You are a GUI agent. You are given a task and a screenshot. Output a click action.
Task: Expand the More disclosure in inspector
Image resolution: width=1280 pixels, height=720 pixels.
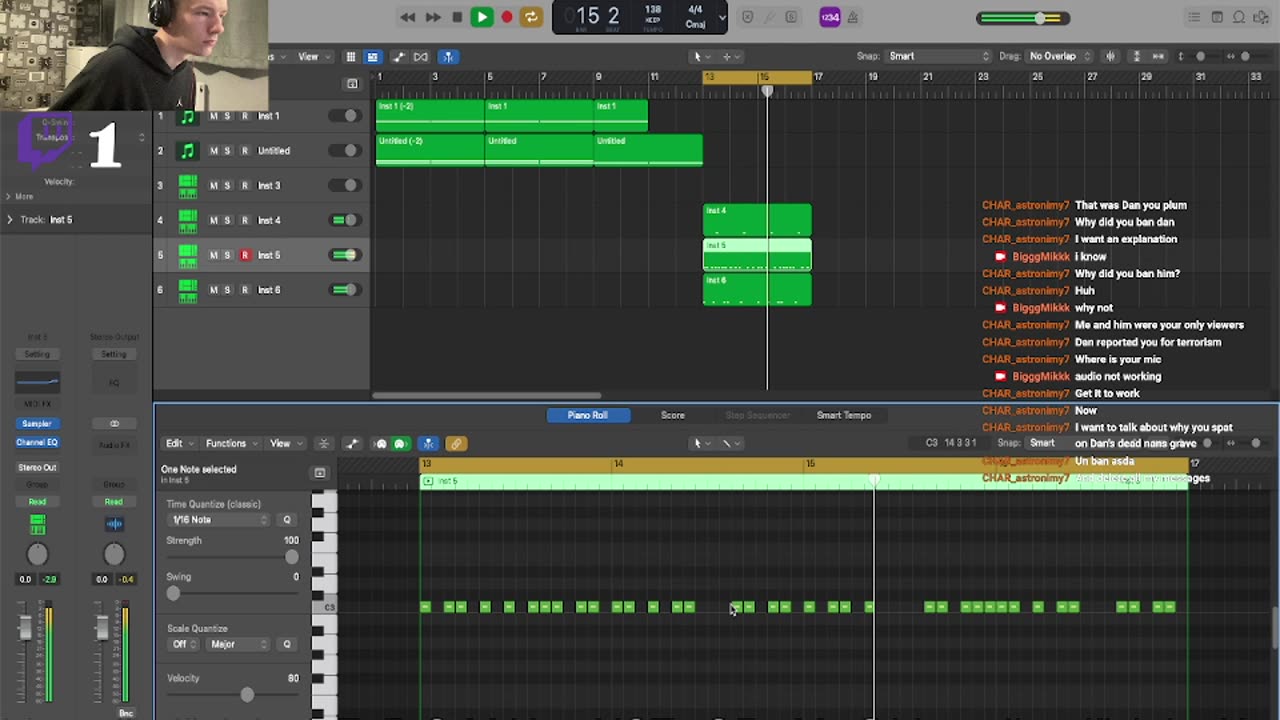[8, 196]
